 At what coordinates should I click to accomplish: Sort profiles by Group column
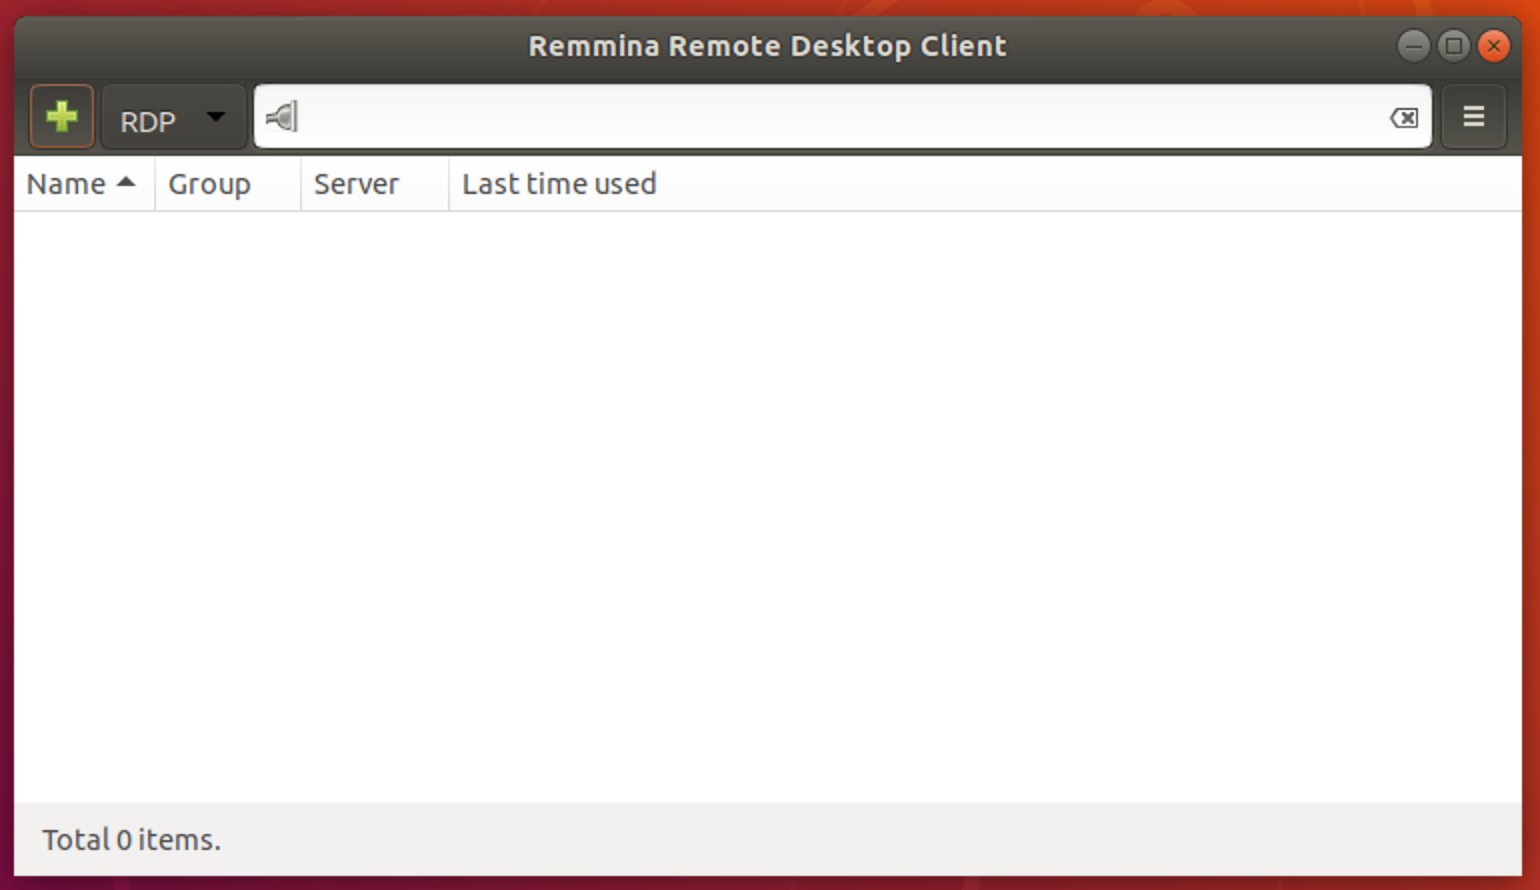pos(228,184)
